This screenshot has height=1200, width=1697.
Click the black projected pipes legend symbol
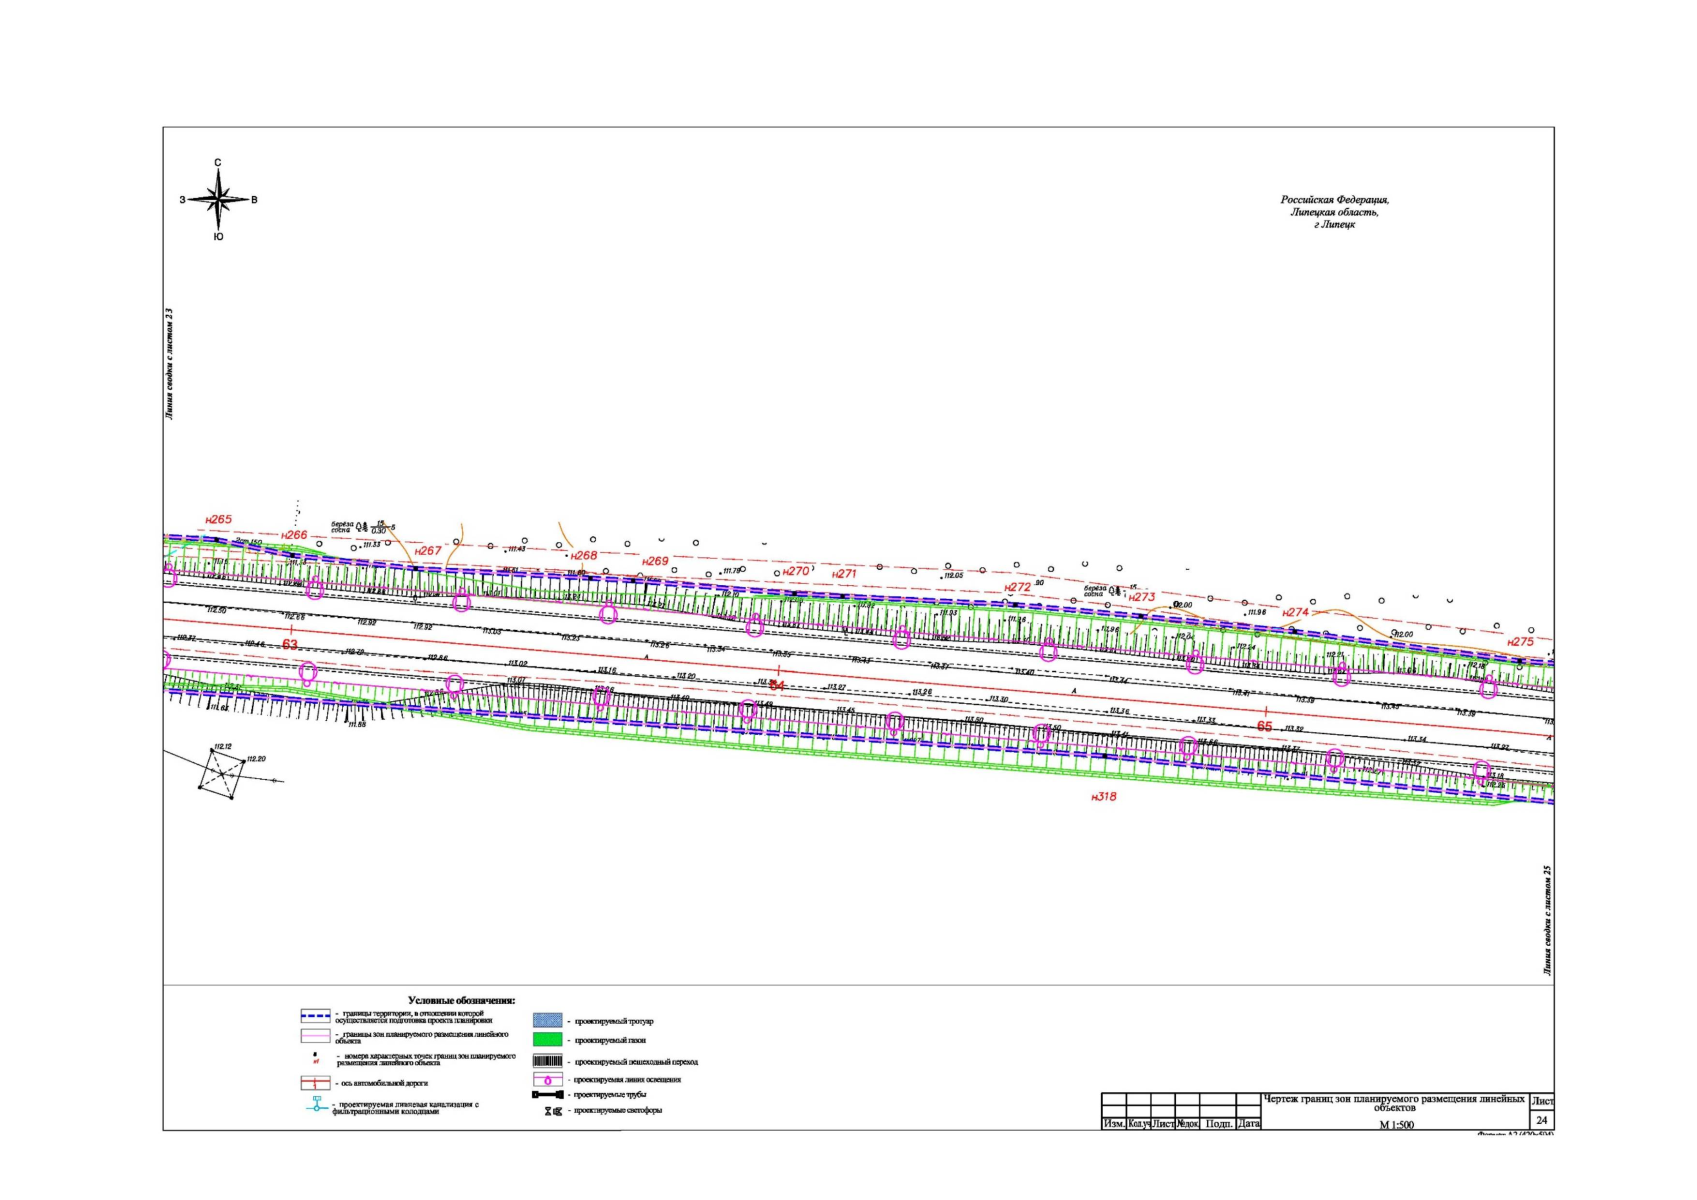pos(547,1095)
